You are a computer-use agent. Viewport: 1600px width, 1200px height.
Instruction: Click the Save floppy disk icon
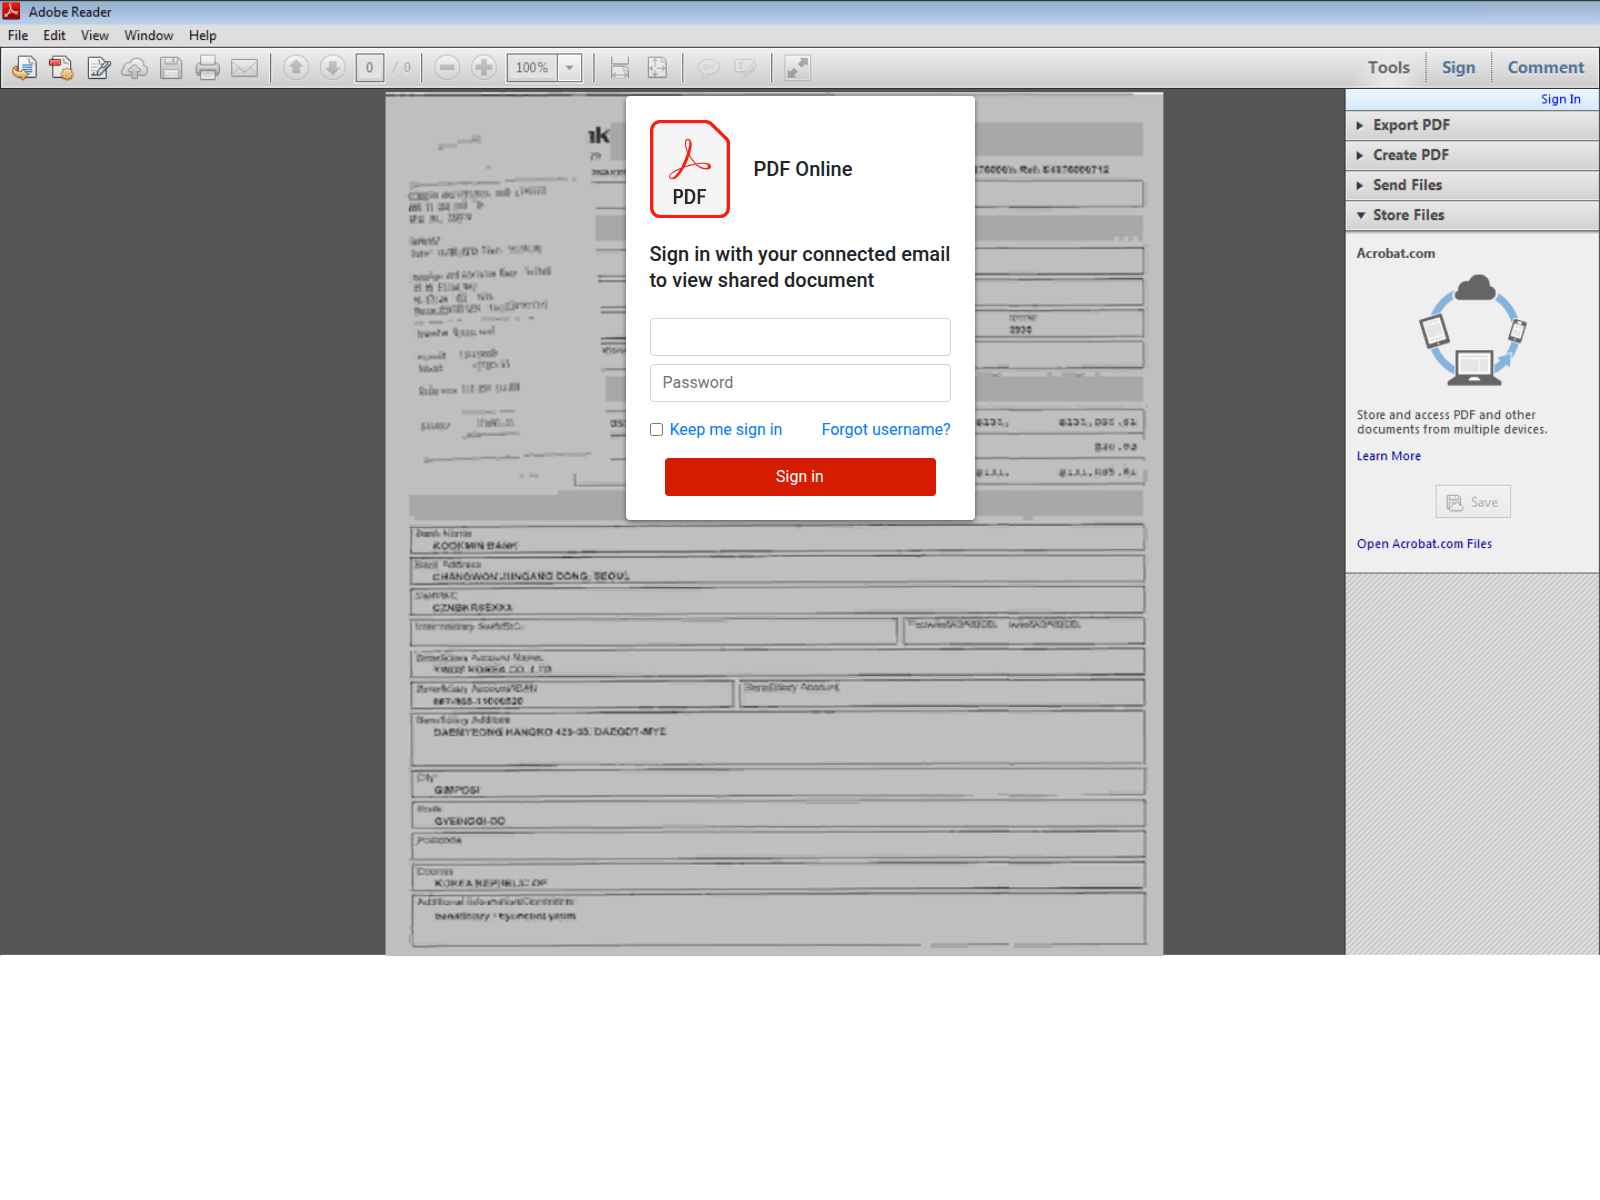(171, 68)
